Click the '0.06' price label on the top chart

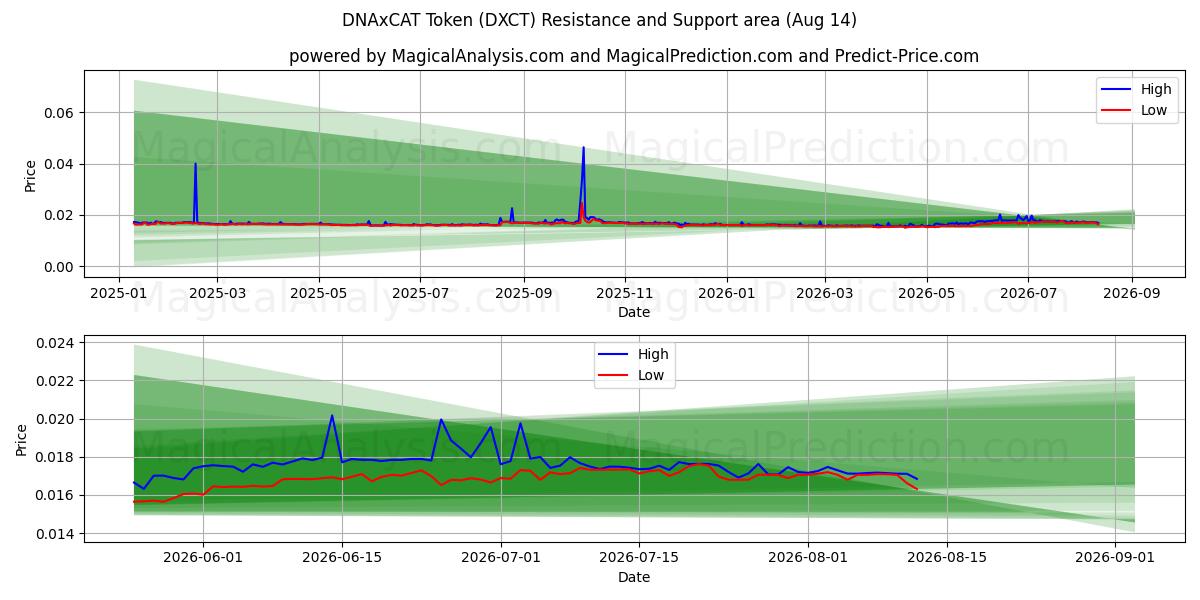click(x=62, y=113)
